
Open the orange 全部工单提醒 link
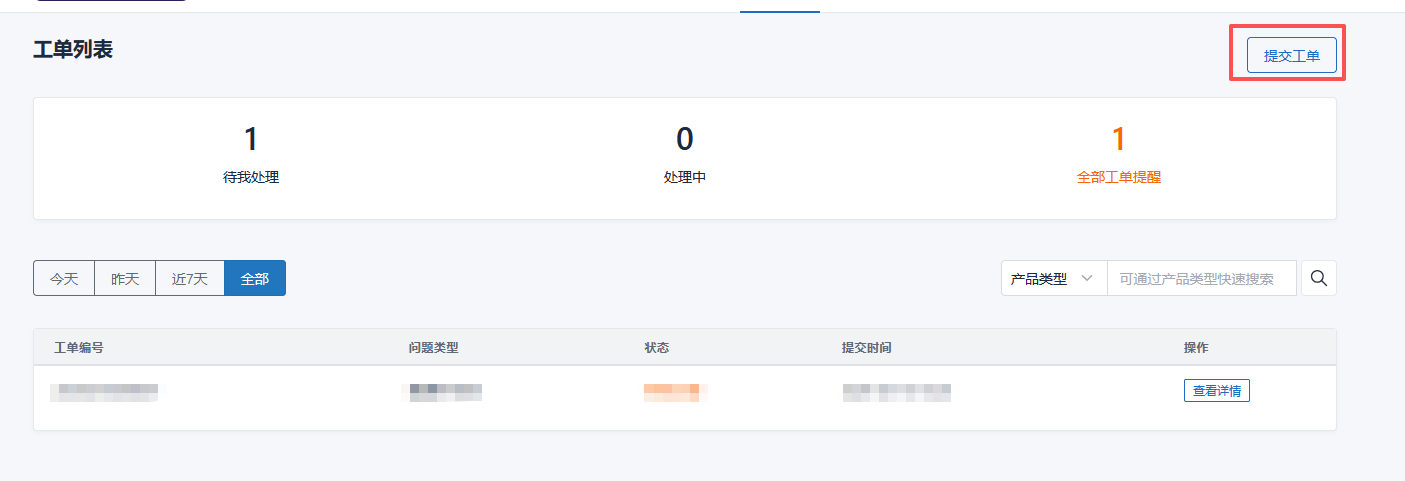(1118, 177)
